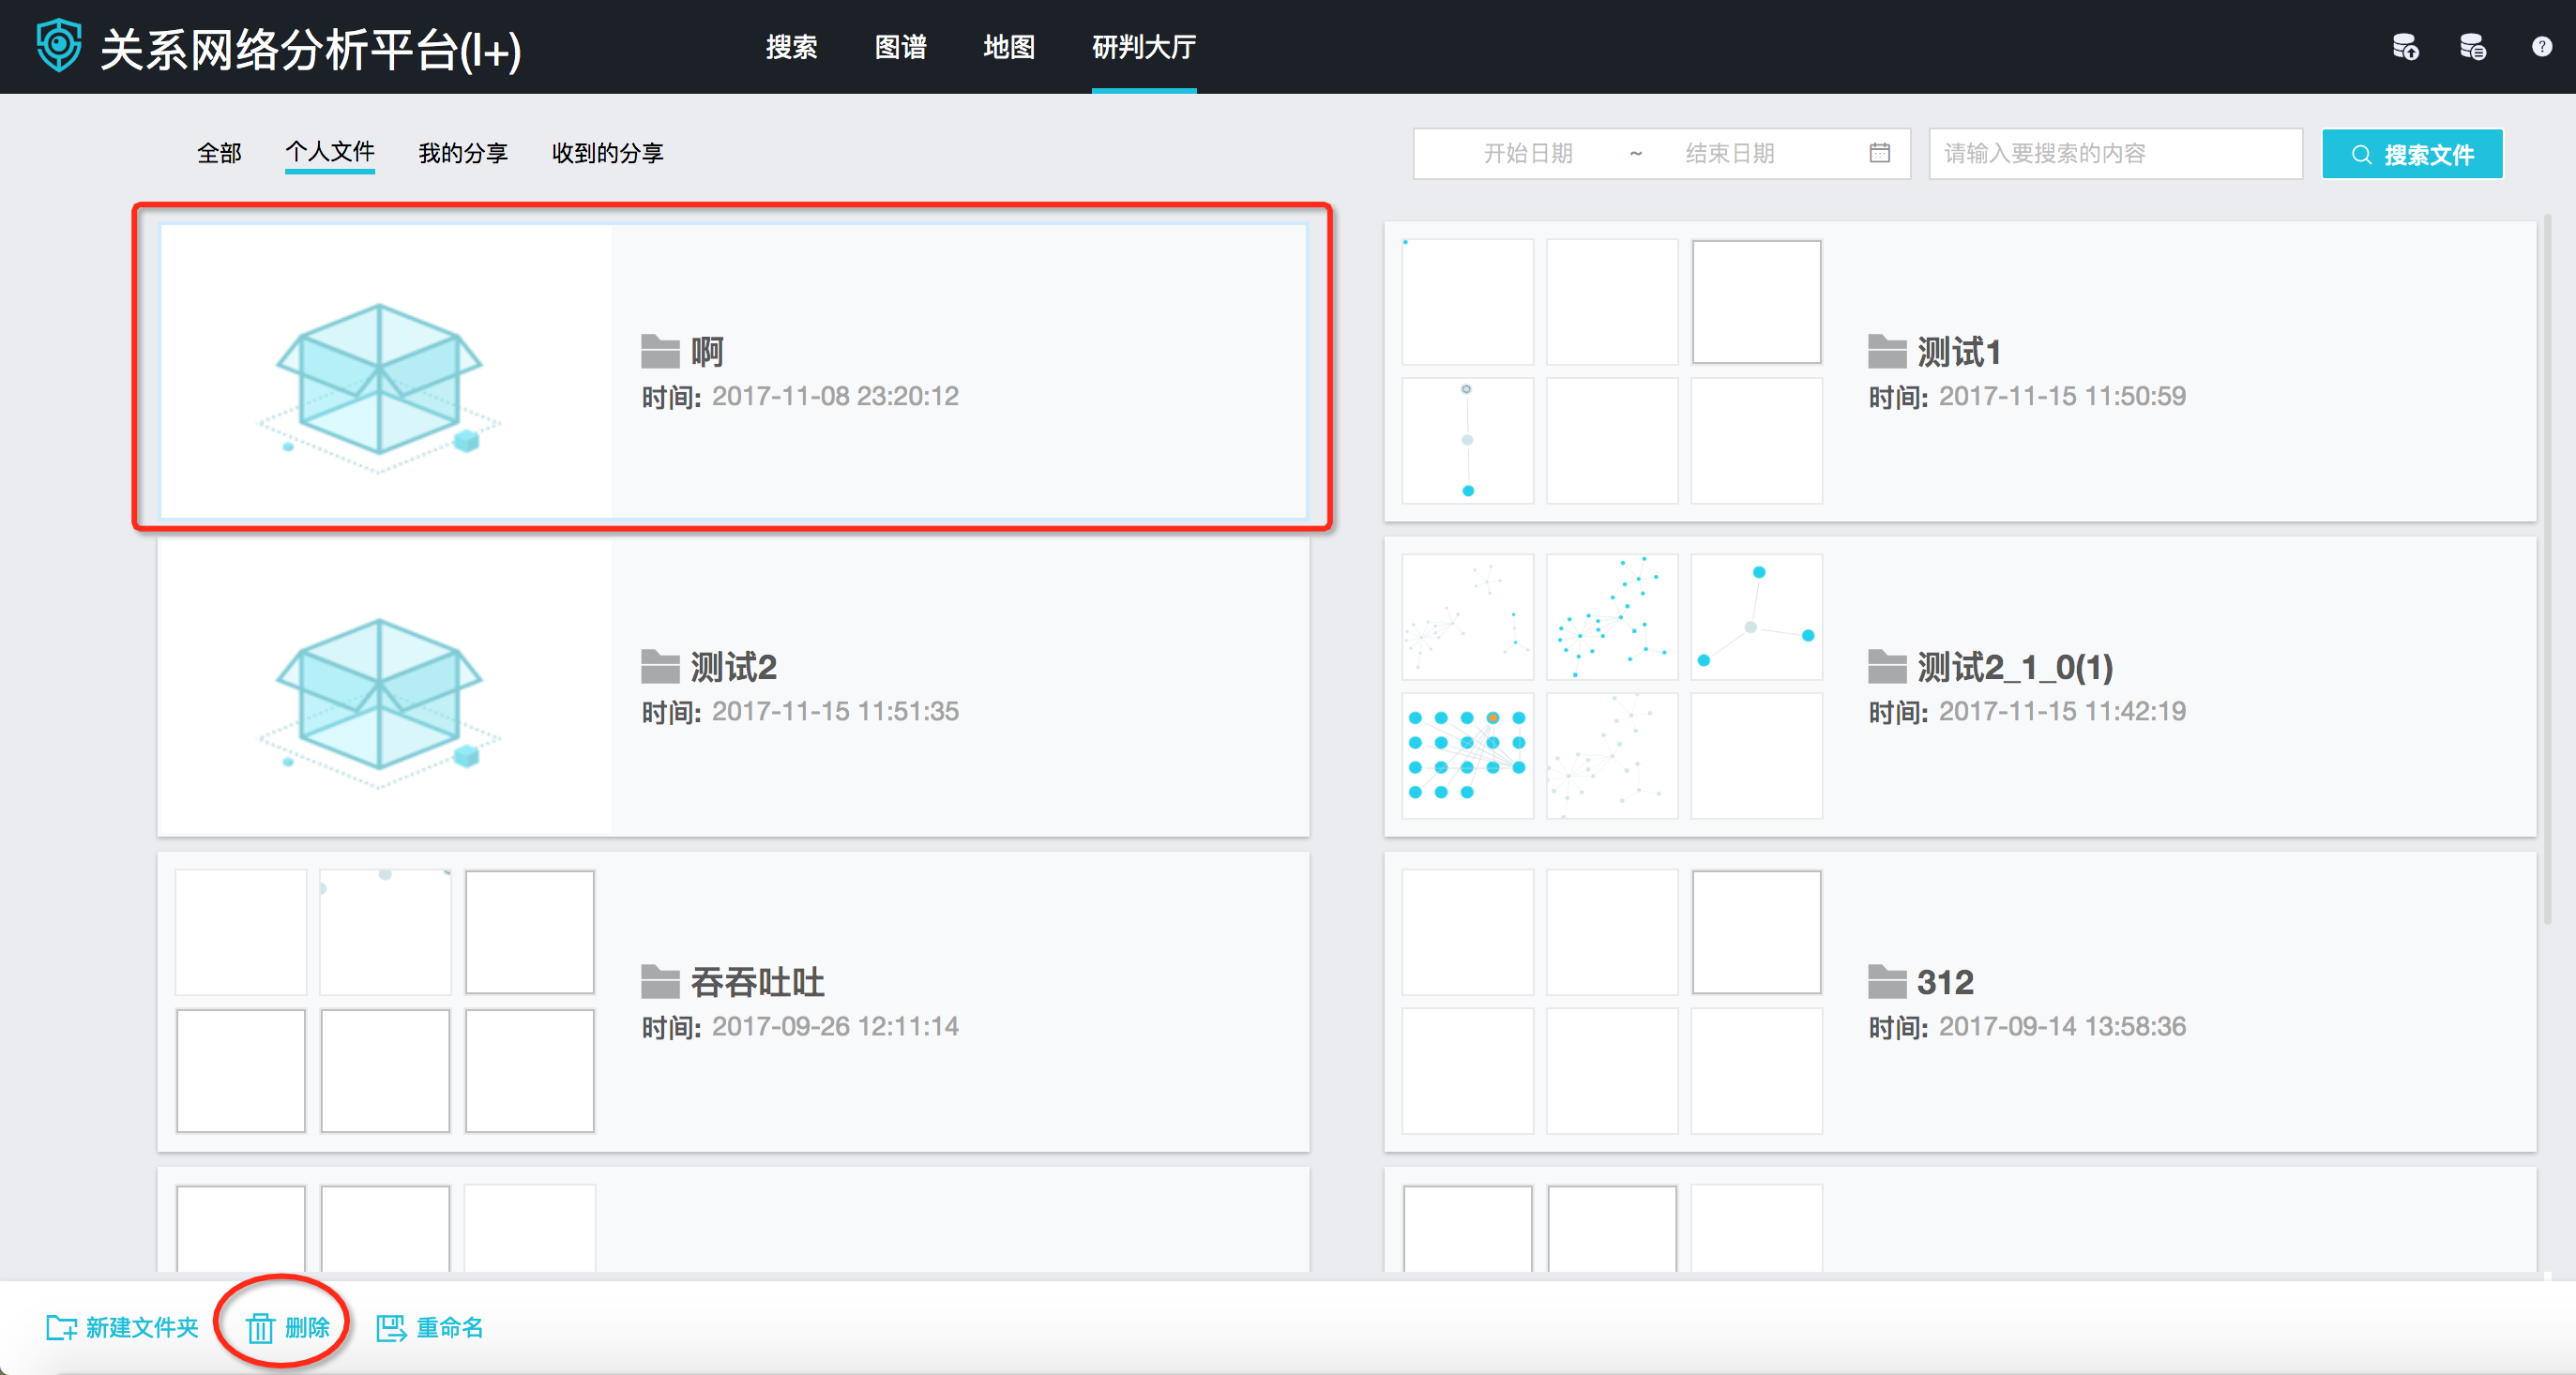The width and height of the screenshot is (2576, 1375).
Task: Focus the 请输入要搜索的内容 search box
Action: pyautogui.click(x=2115, y=153)
